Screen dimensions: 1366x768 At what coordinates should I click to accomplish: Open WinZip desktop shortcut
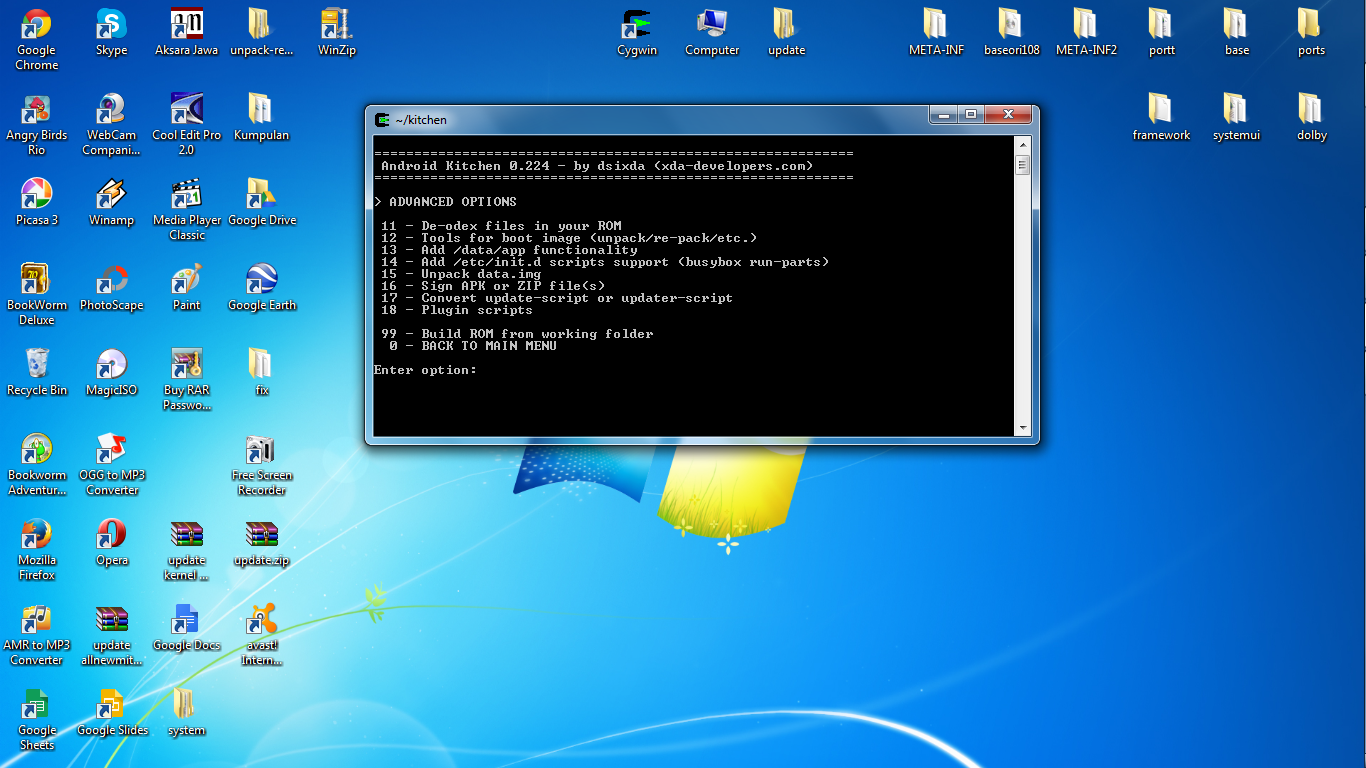tap(337, 32)
